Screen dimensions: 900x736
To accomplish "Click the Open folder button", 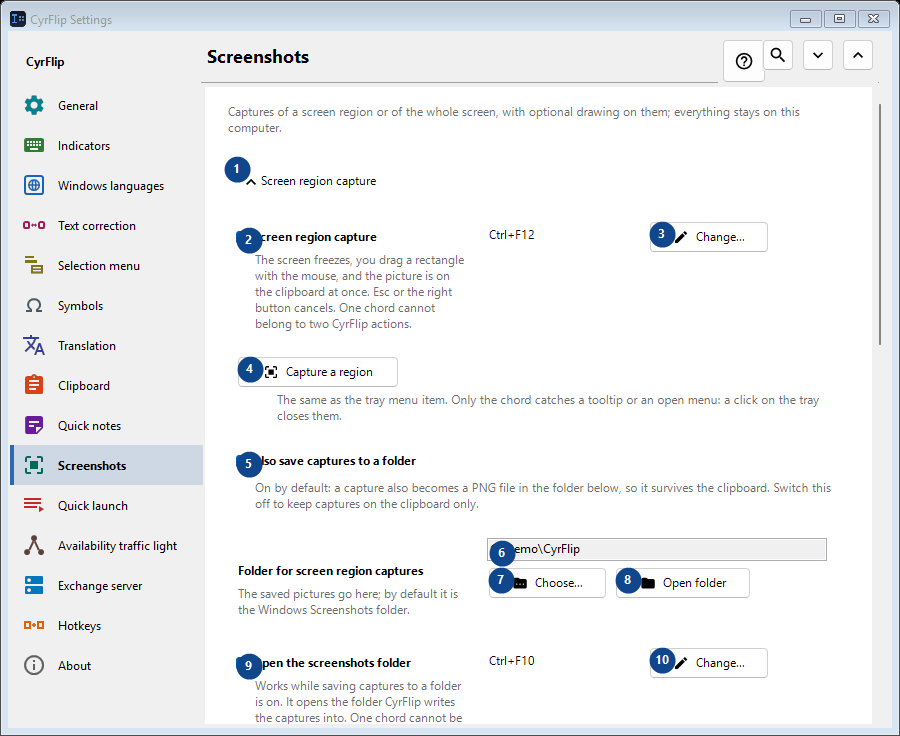I will pos(682,583).
